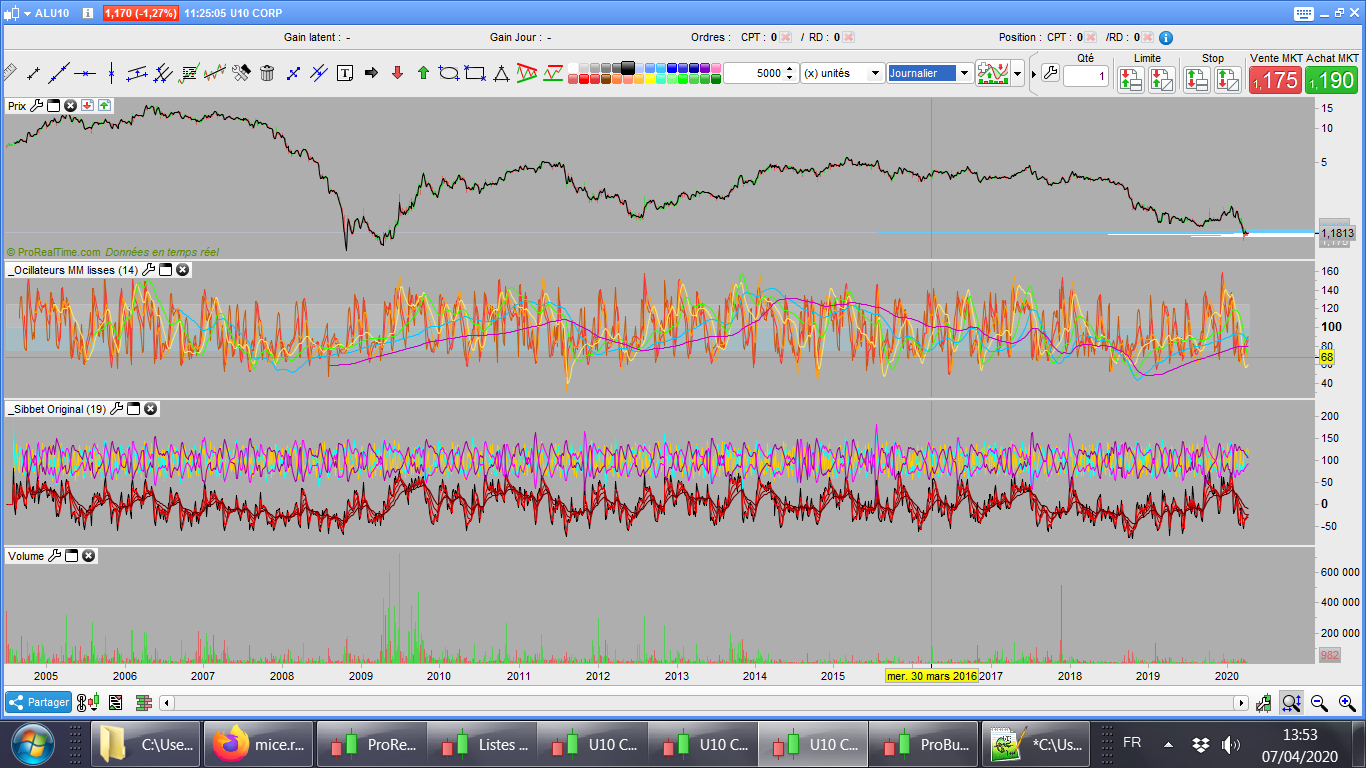Choose the green up arrow drawing tool
The image size is (1366, 768).
[x=423, y=73]
